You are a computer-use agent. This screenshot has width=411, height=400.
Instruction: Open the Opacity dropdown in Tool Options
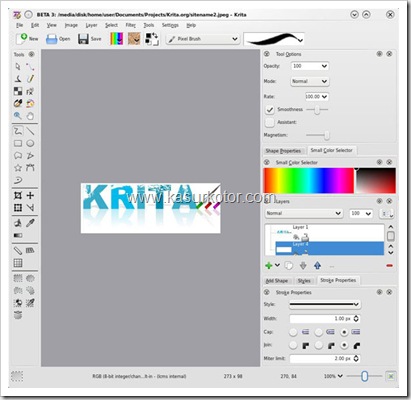coord(310,66)
